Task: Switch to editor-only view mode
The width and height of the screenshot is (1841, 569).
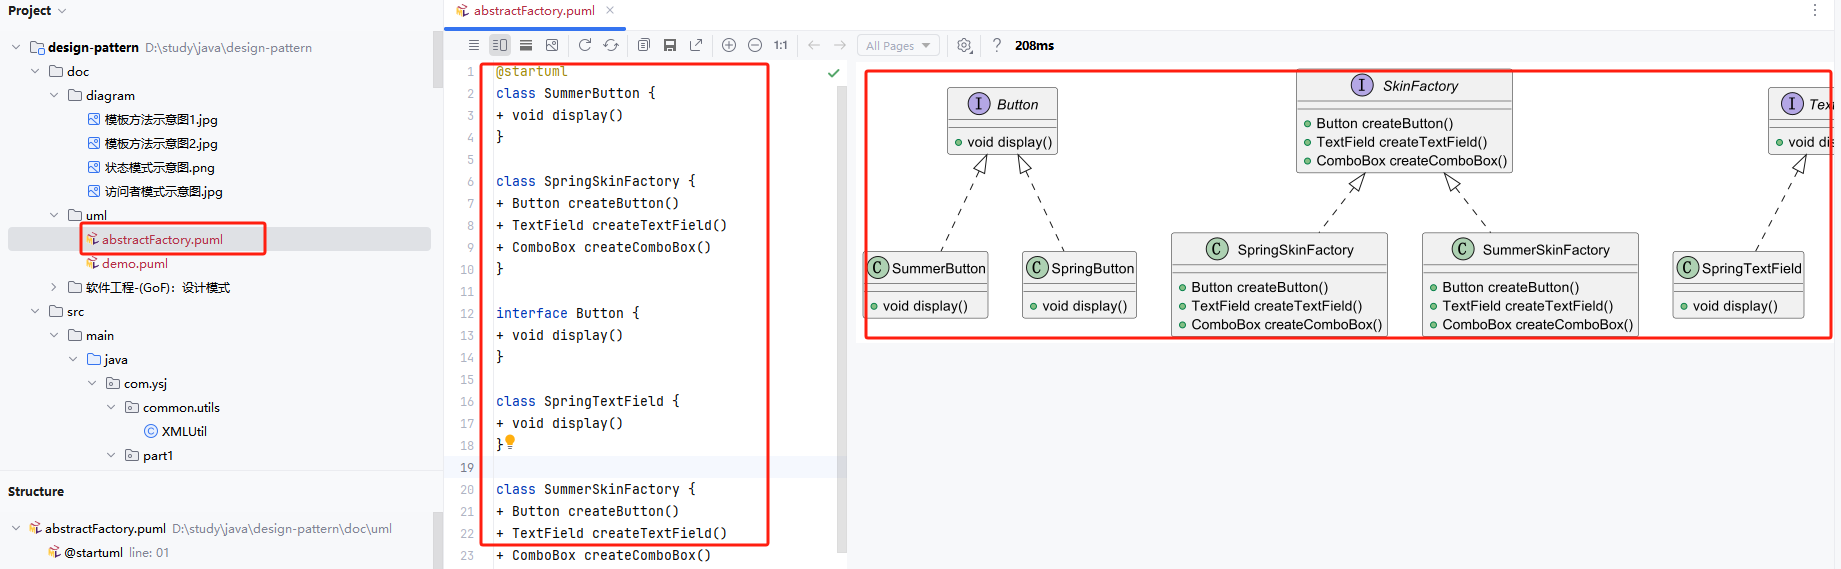Action: click(474, 45)
